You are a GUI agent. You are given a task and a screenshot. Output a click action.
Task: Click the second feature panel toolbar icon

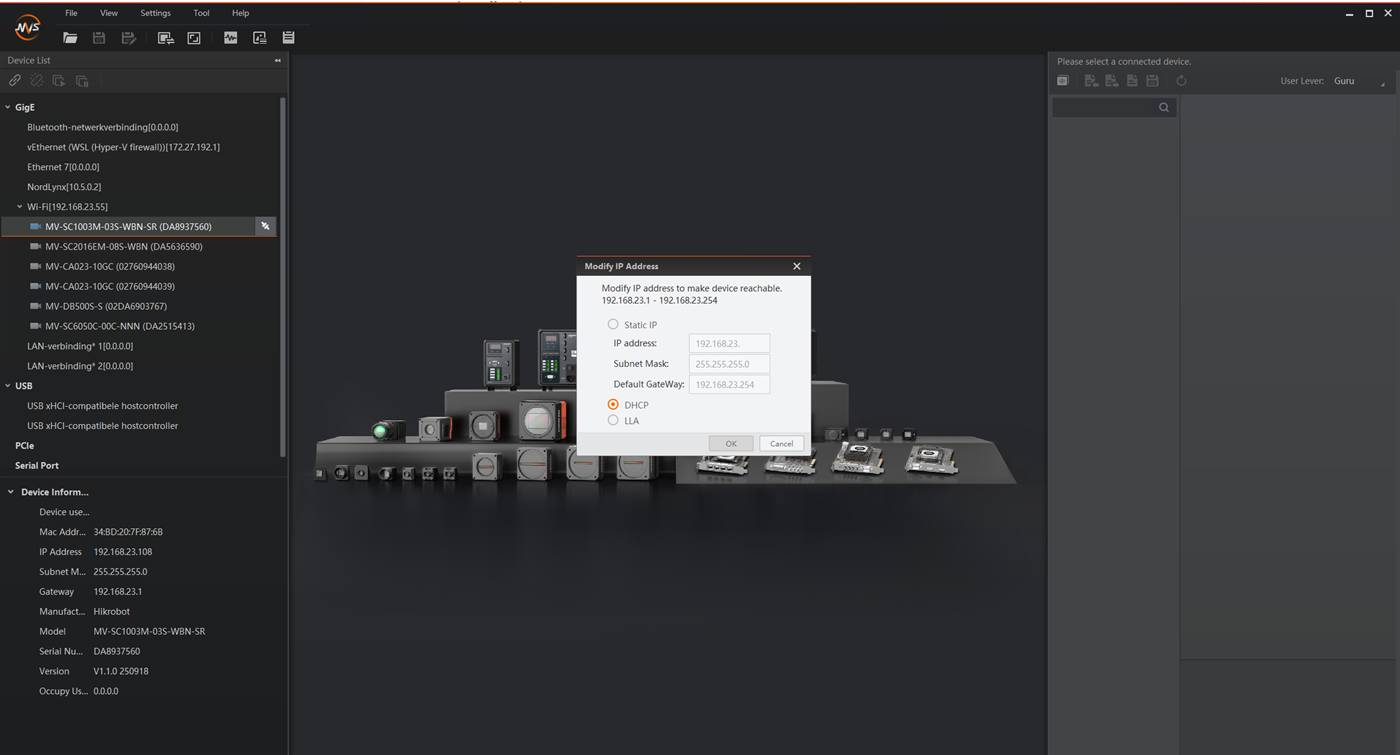(1091, 81)
